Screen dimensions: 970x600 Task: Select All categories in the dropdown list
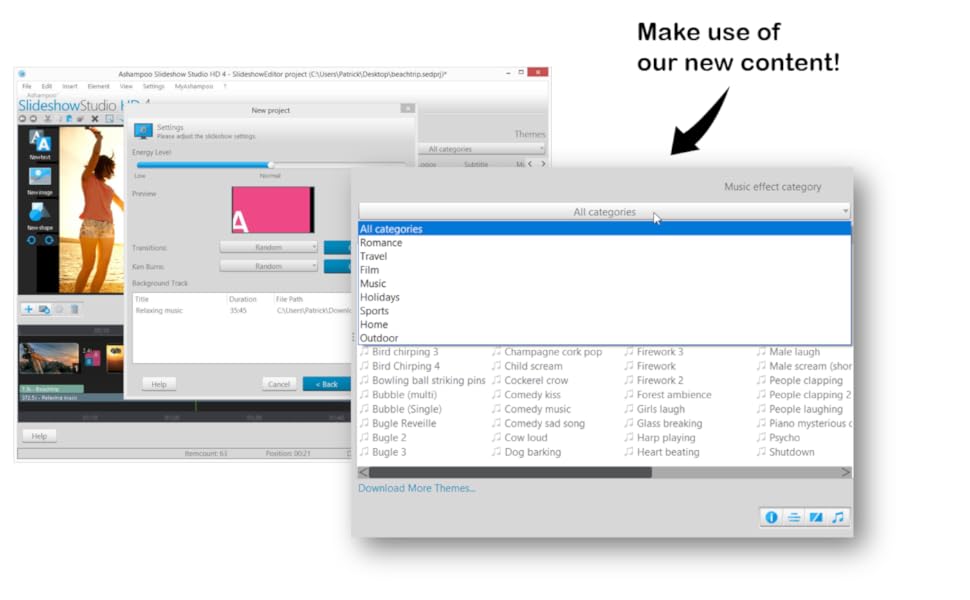604,229
